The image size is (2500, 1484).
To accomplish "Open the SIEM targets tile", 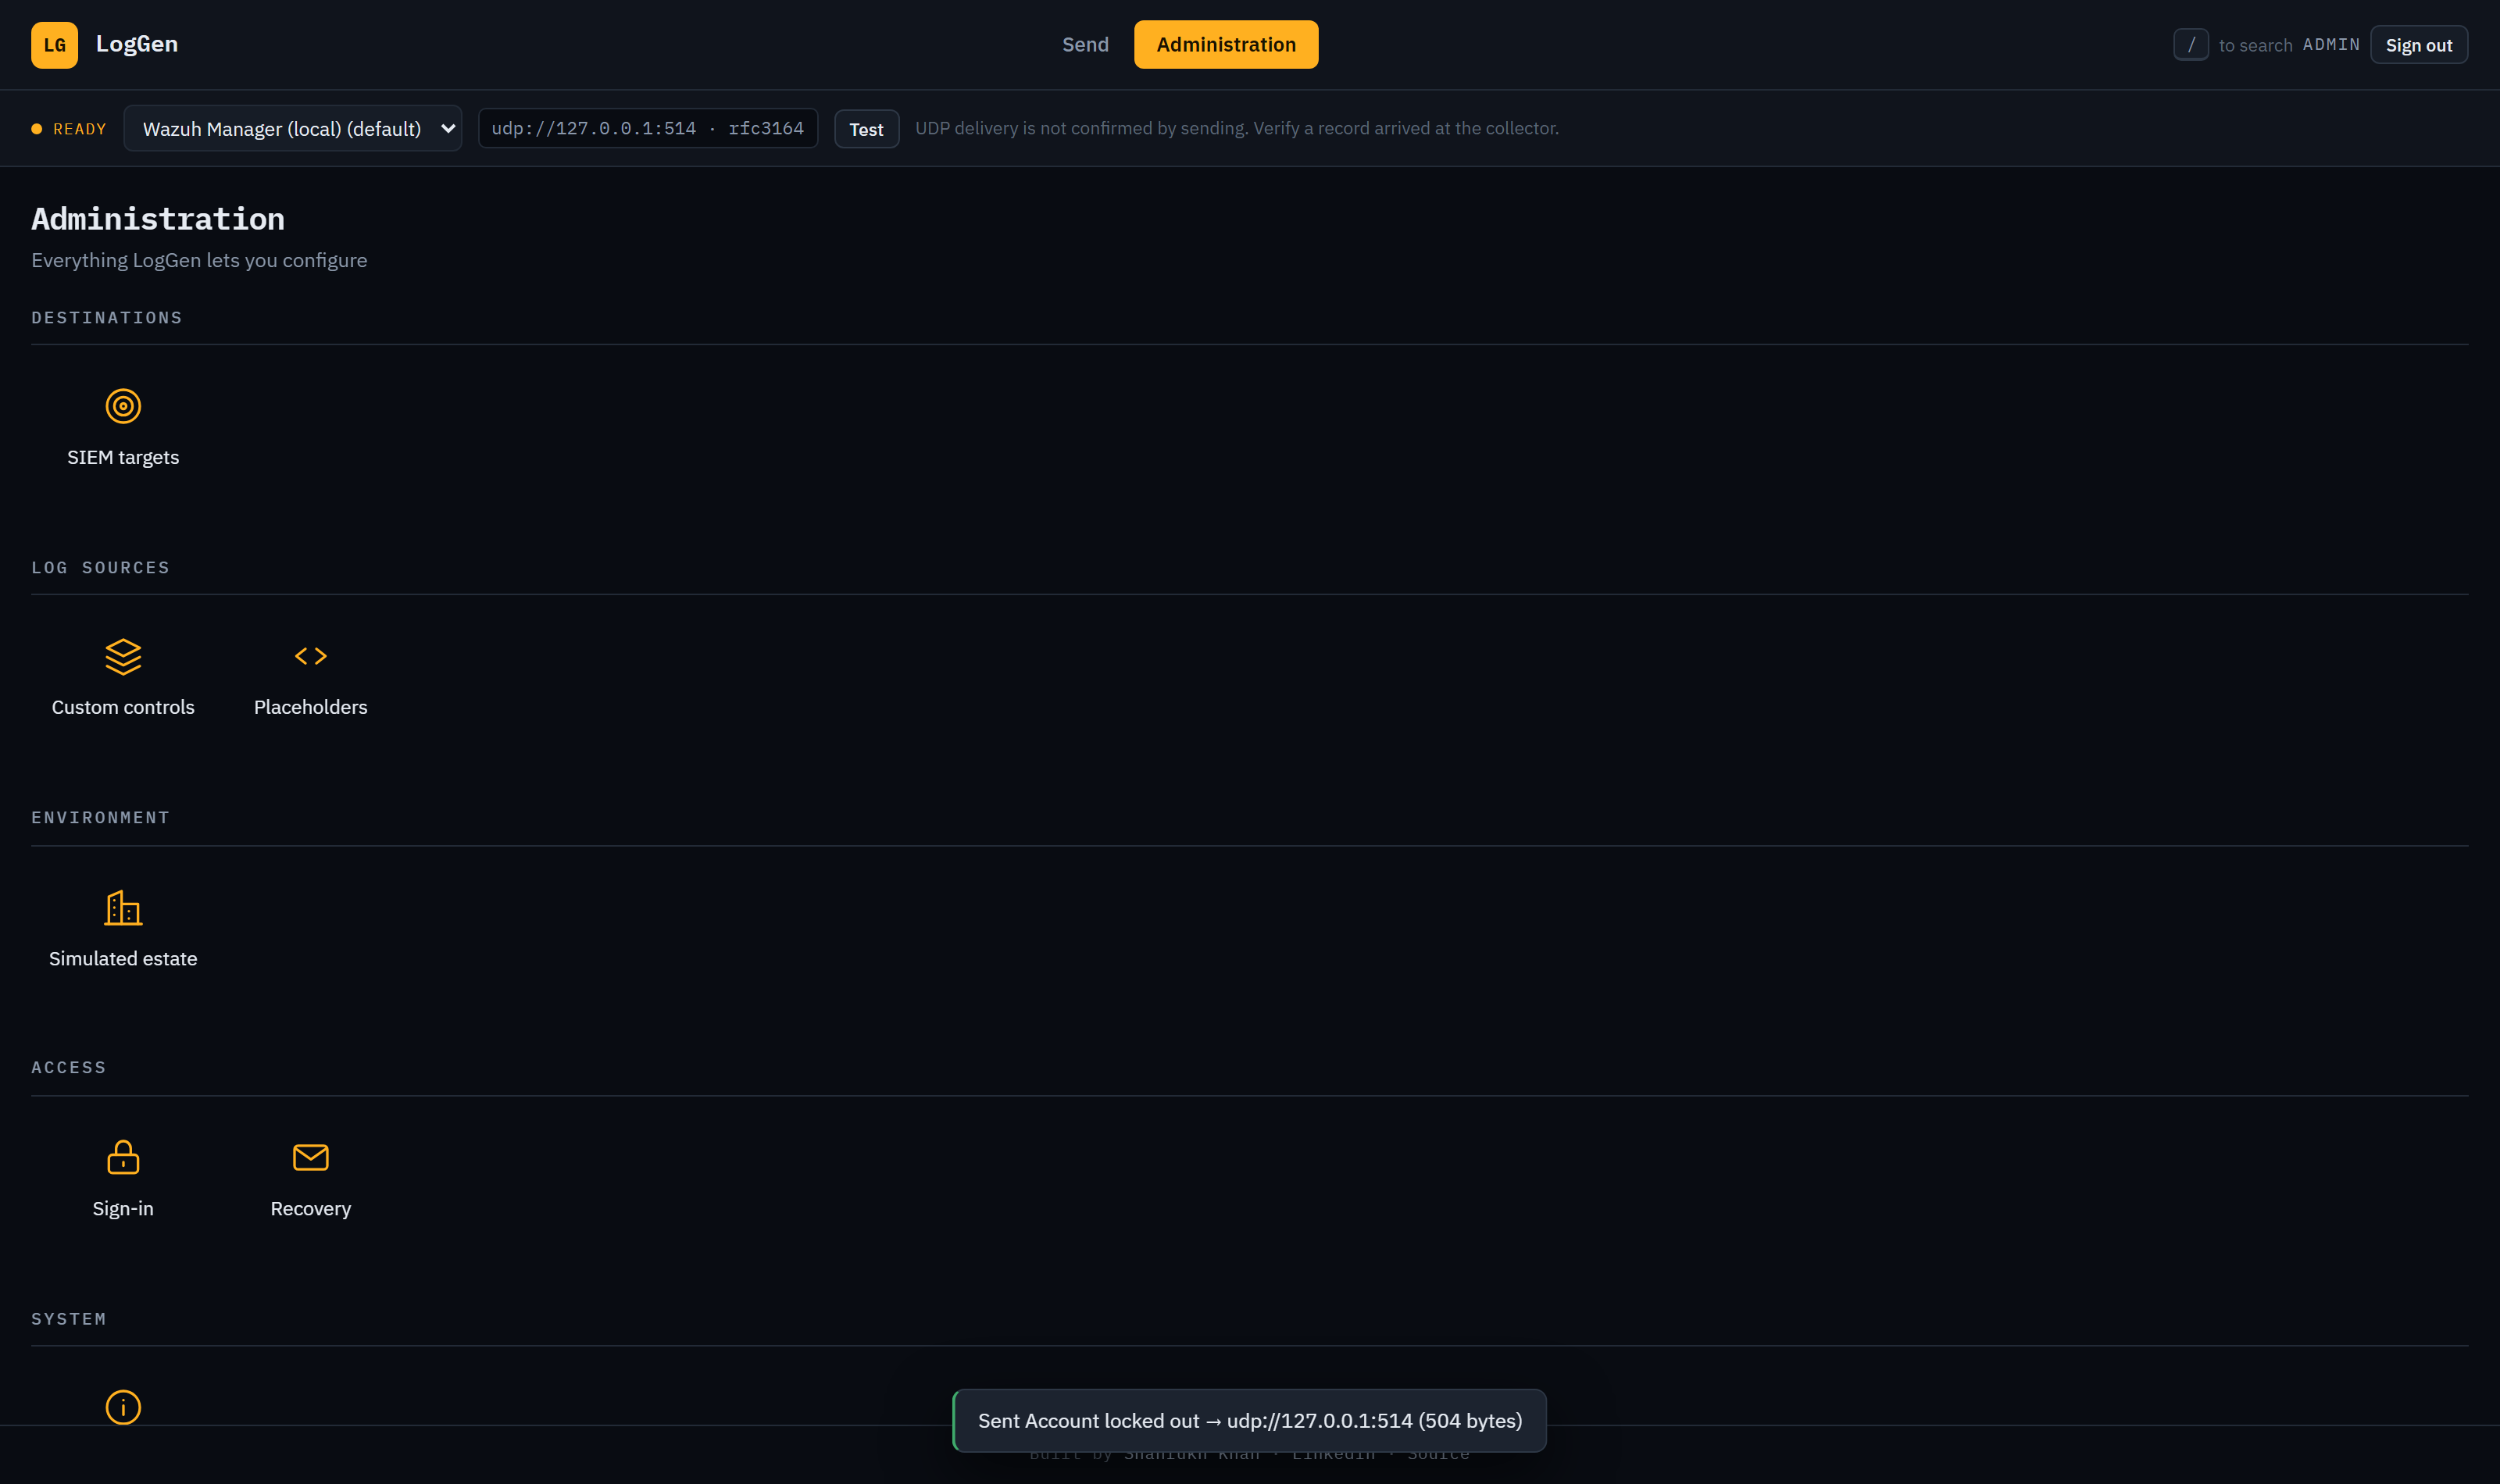I will [123, 428].
